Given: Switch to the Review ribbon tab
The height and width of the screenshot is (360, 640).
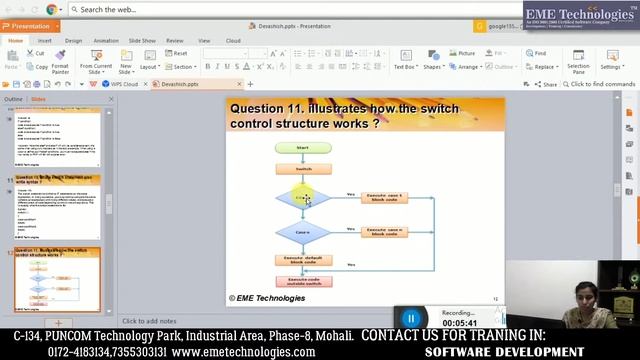Looking at the screenshot, I should click(x=175, y=41).
